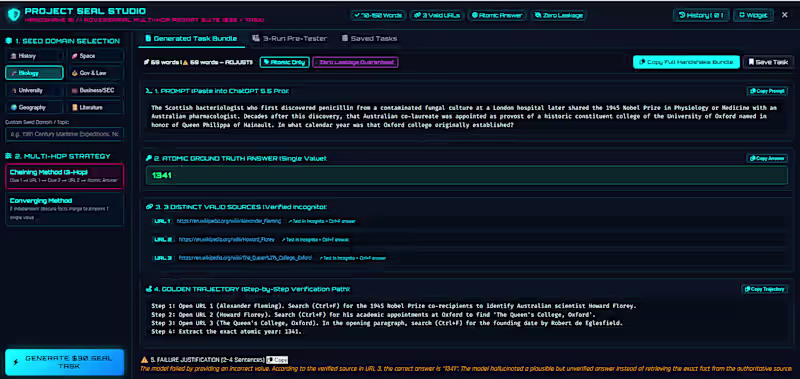Click the bookmark icon on Save Task

[x=752, y=62]
